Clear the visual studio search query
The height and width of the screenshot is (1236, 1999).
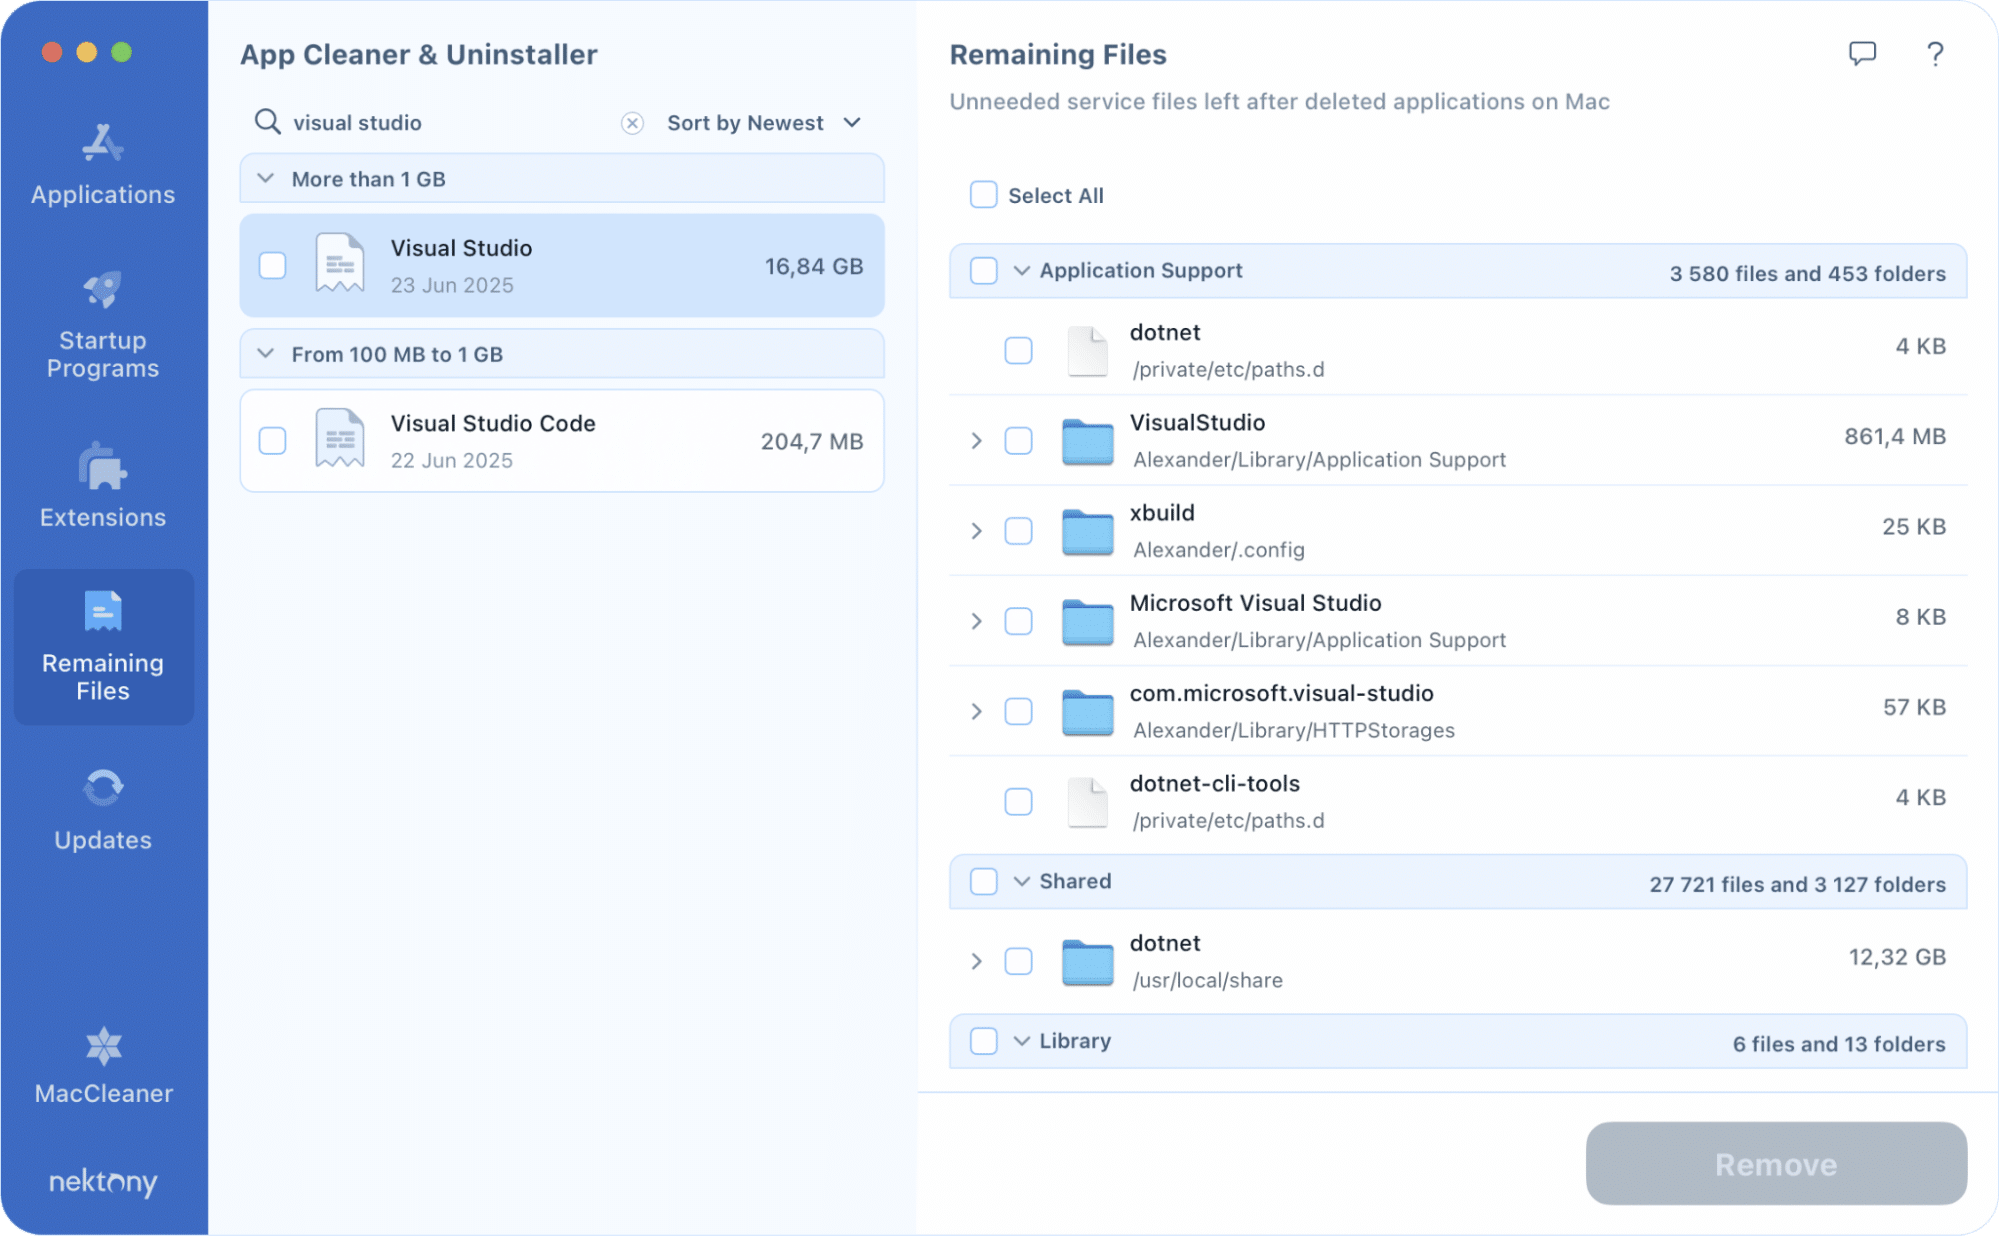click(x=632, y=122)
